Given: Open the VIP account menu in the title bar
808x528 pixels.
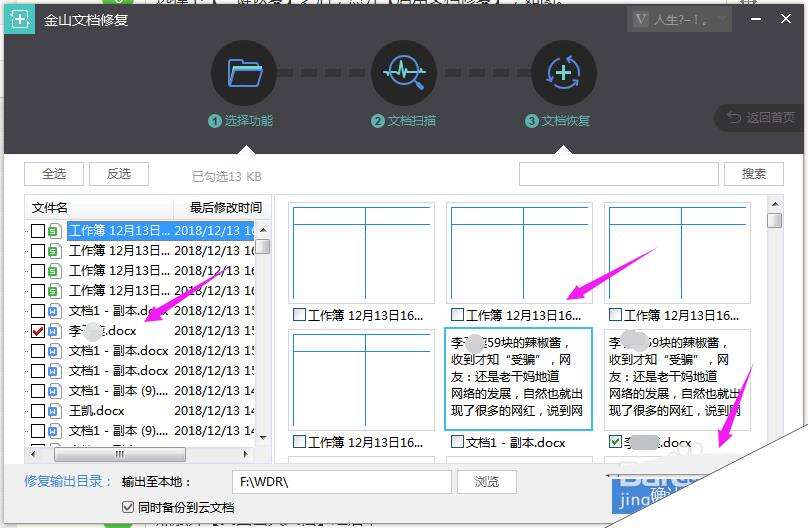Looking at the screenshot, I should [679, 20].
